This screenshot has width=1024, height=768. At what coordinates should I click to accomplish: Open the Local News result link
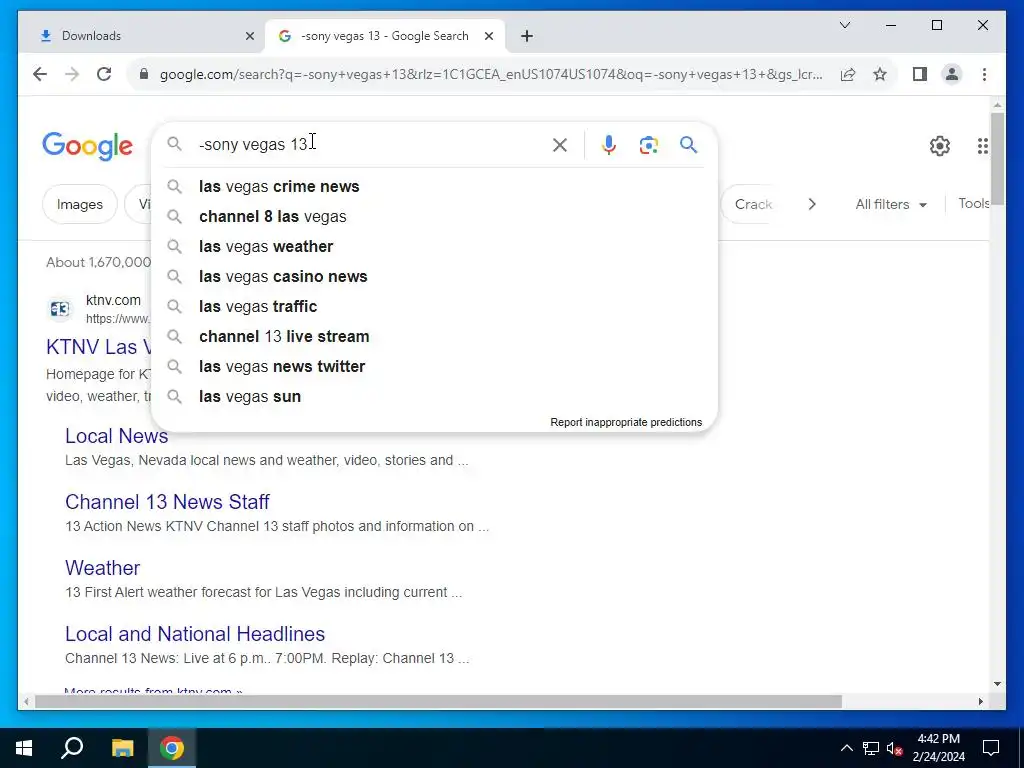click(x=116, y=436)
